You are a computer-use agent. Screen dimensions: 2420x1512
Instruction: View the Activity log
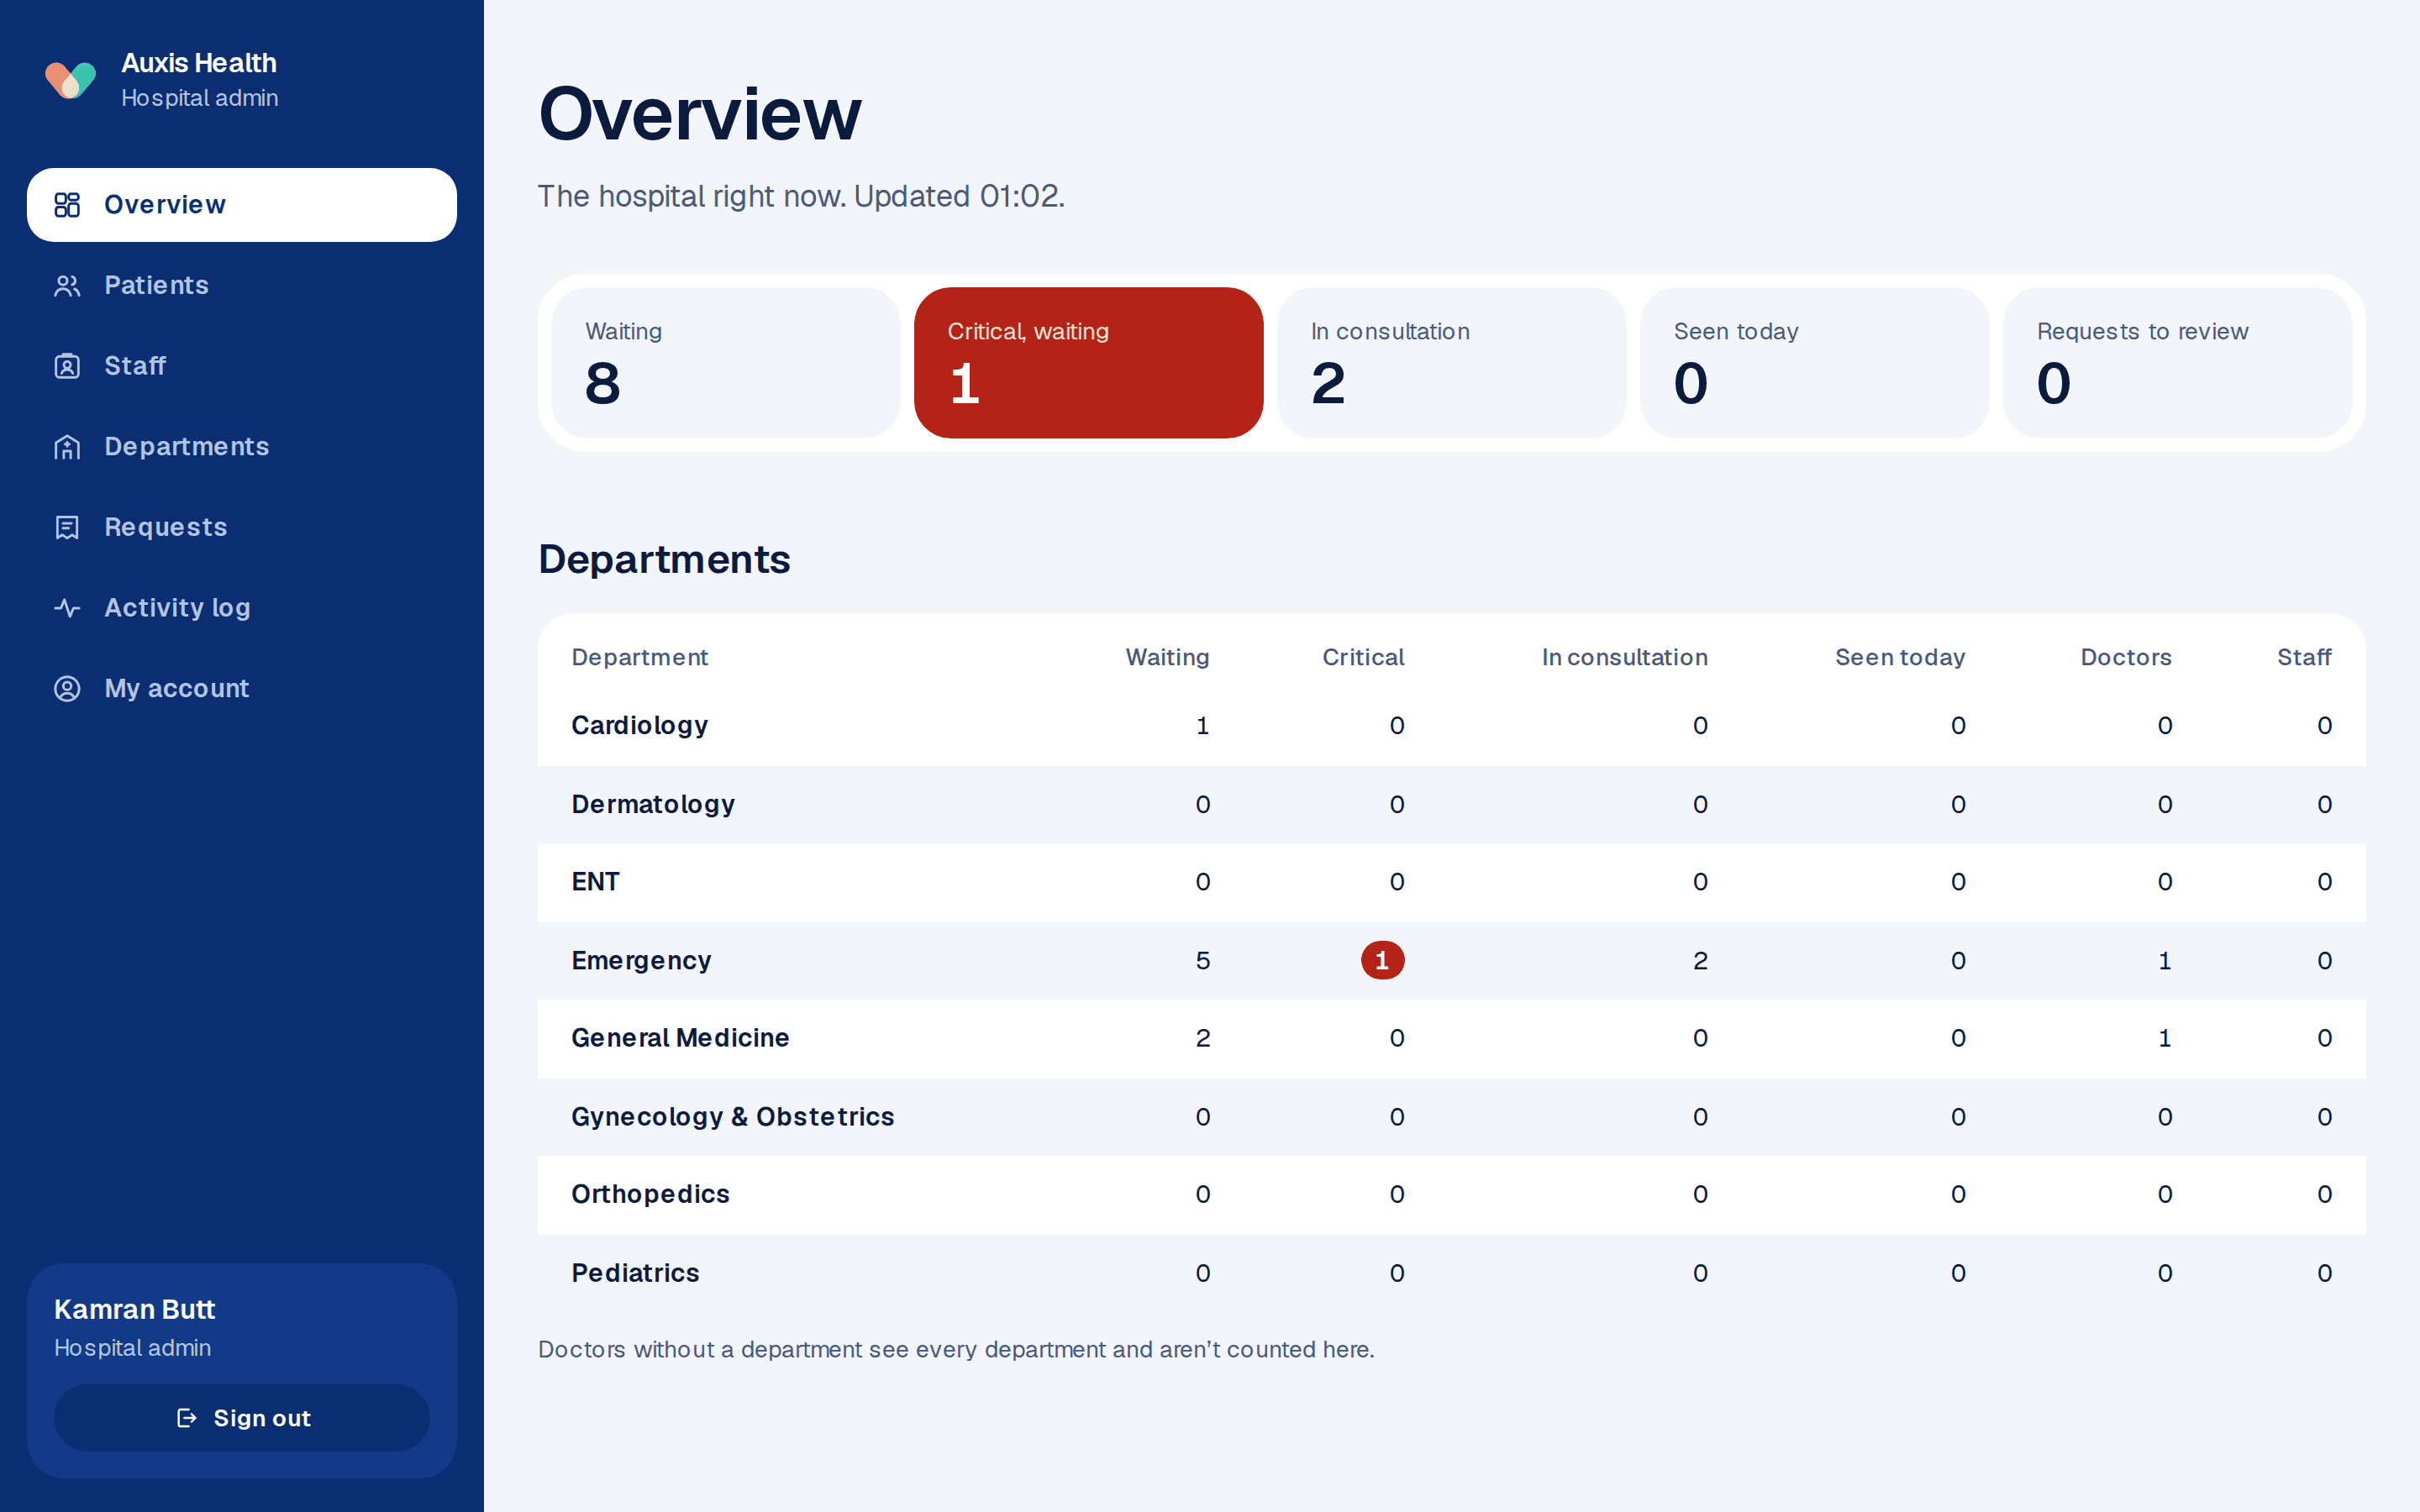coord(242,608)
